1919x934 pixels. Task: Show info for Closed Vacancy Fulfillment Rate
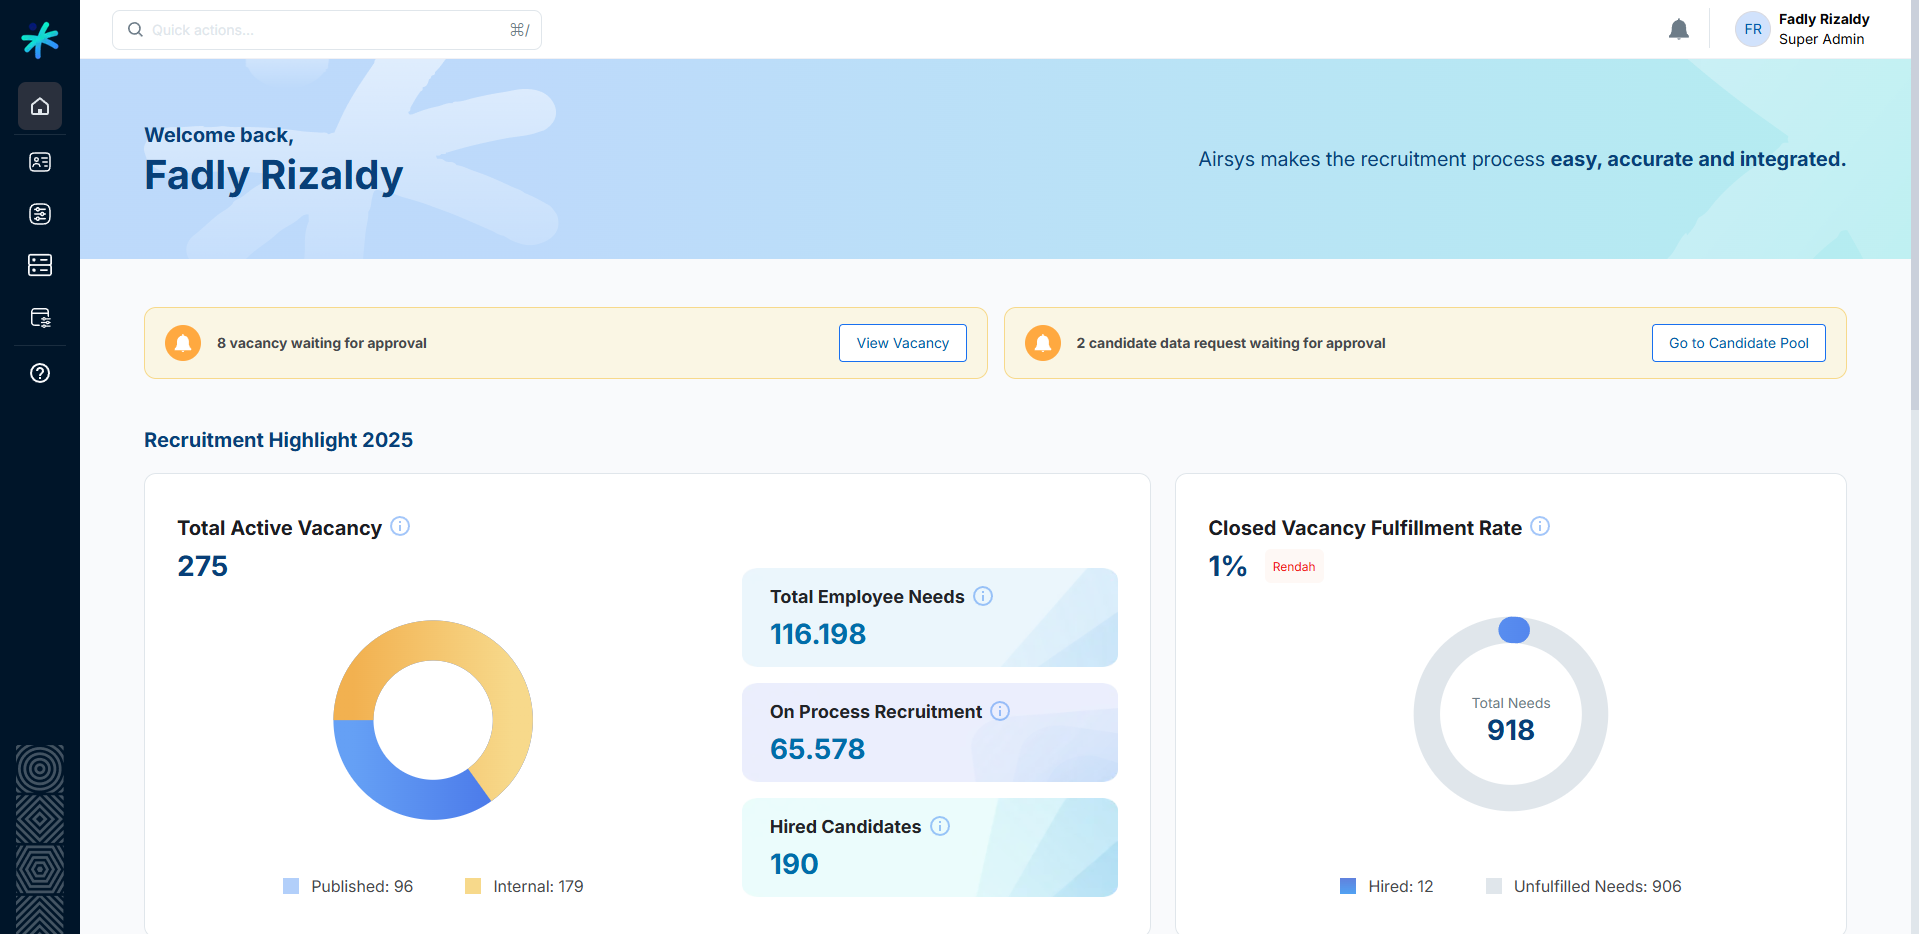[x=1540, y=526]
